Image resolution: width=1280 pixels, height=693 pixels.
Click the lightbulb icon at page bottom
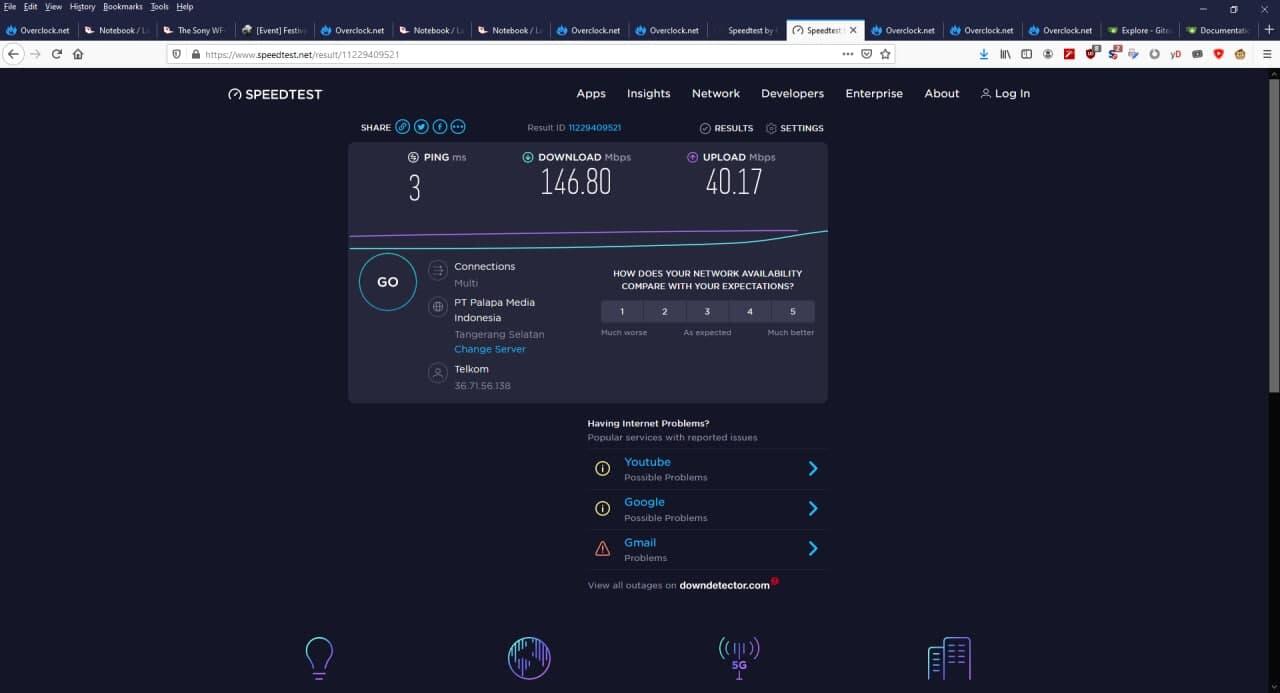tap(319, 658)
